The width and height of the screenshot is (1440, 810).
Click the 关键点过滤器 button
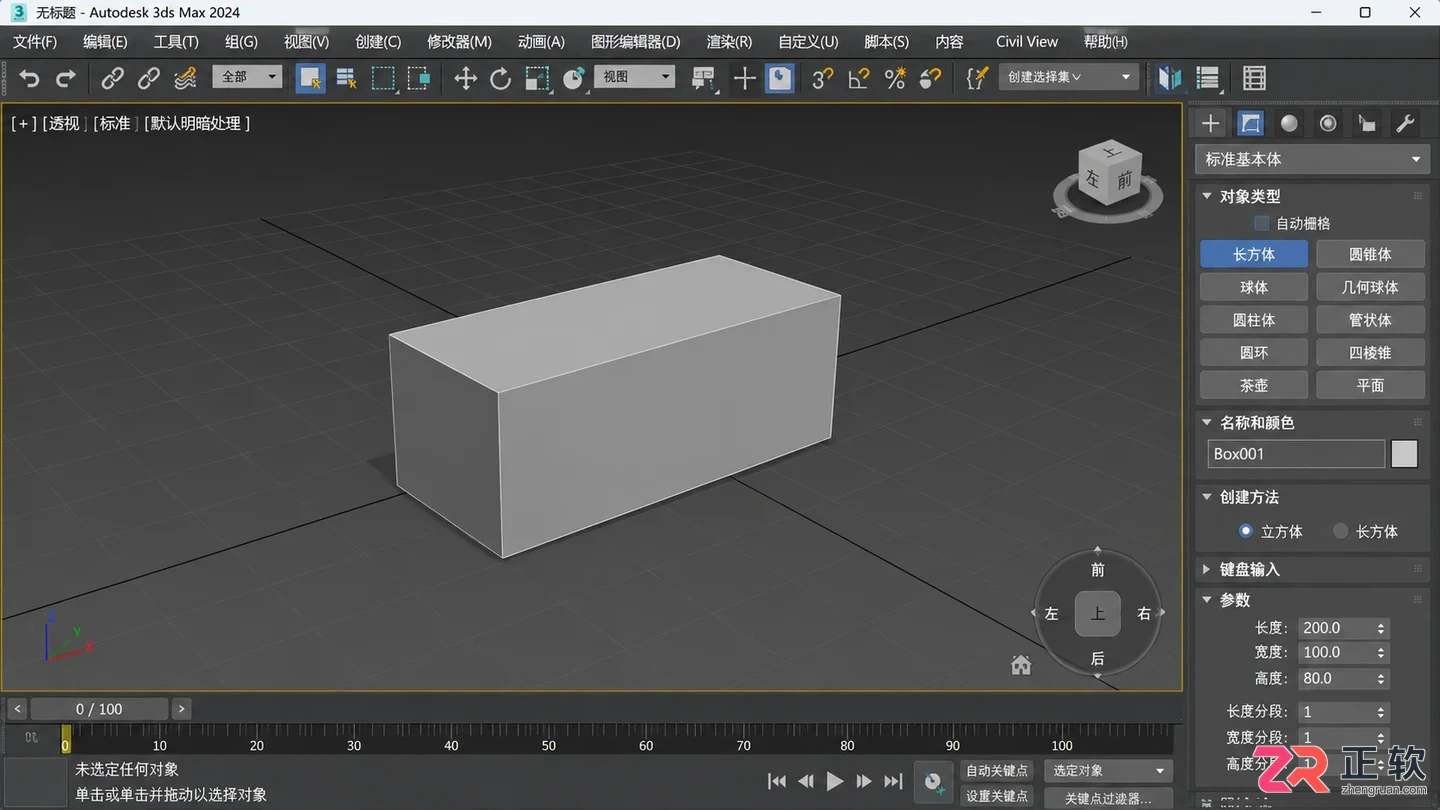1108,798
